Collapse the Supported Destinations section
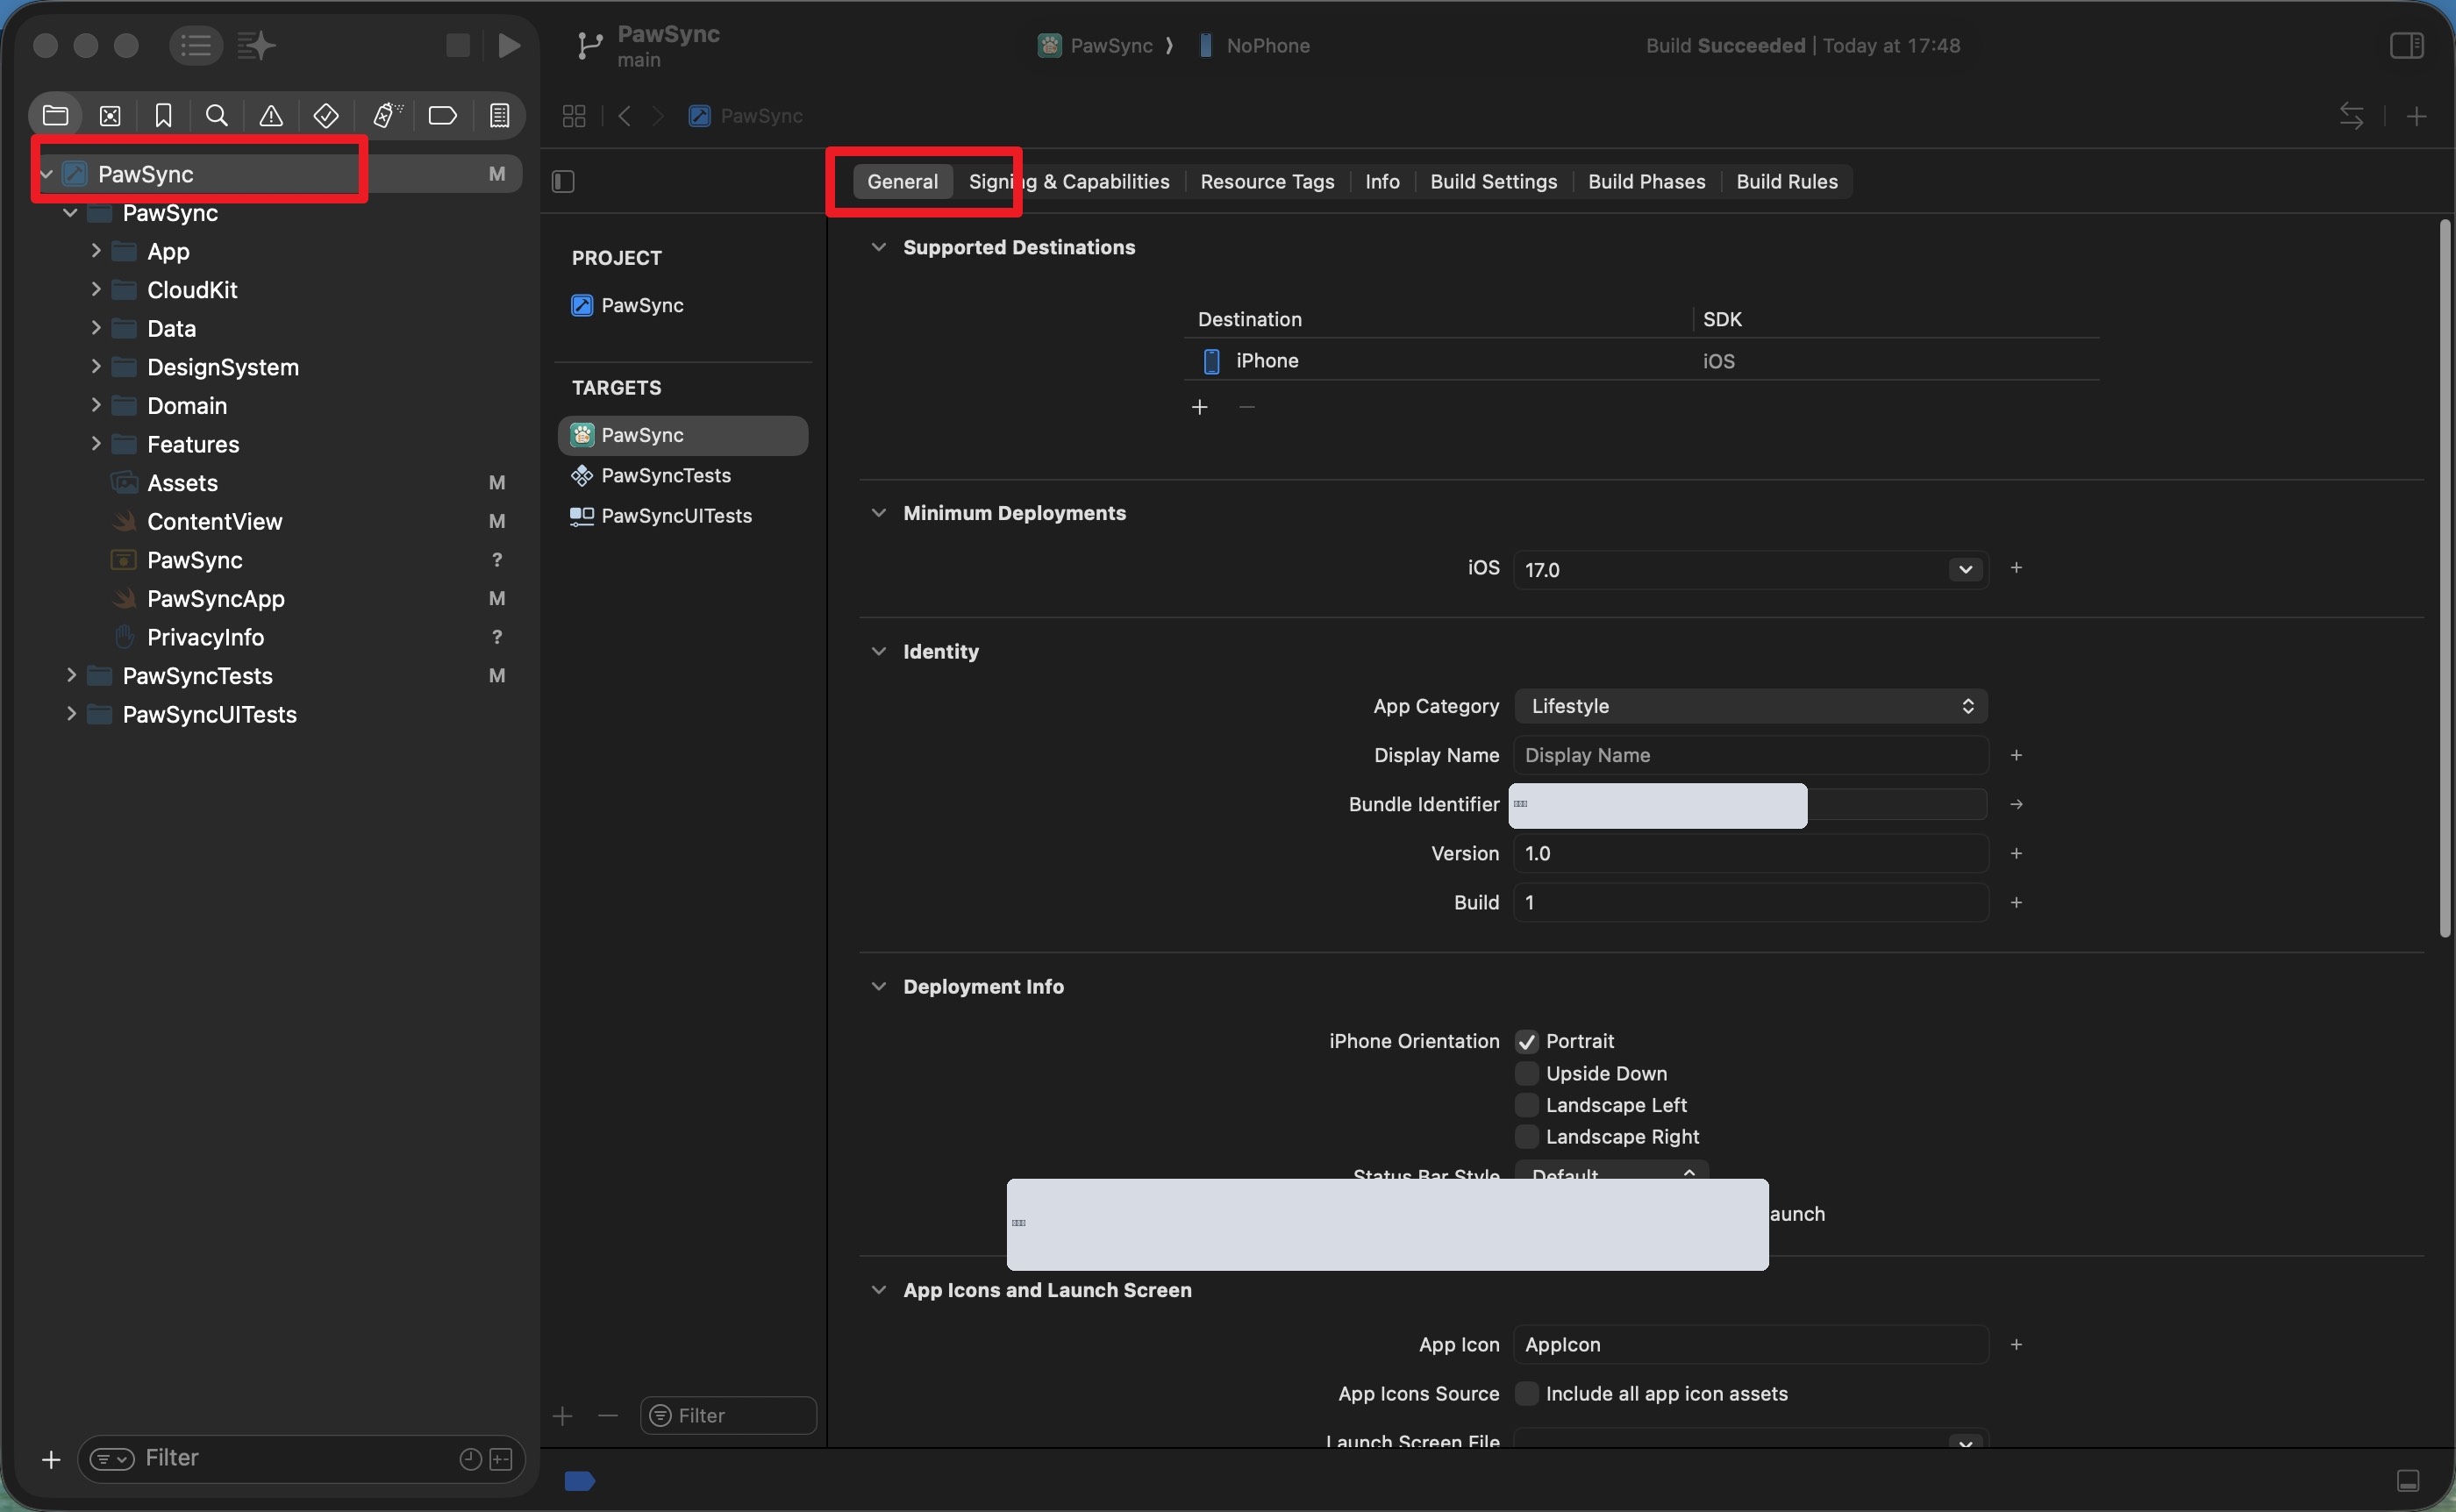Image resolution: width=2456 pixels, height=1512 pixels. coord(878,247)
